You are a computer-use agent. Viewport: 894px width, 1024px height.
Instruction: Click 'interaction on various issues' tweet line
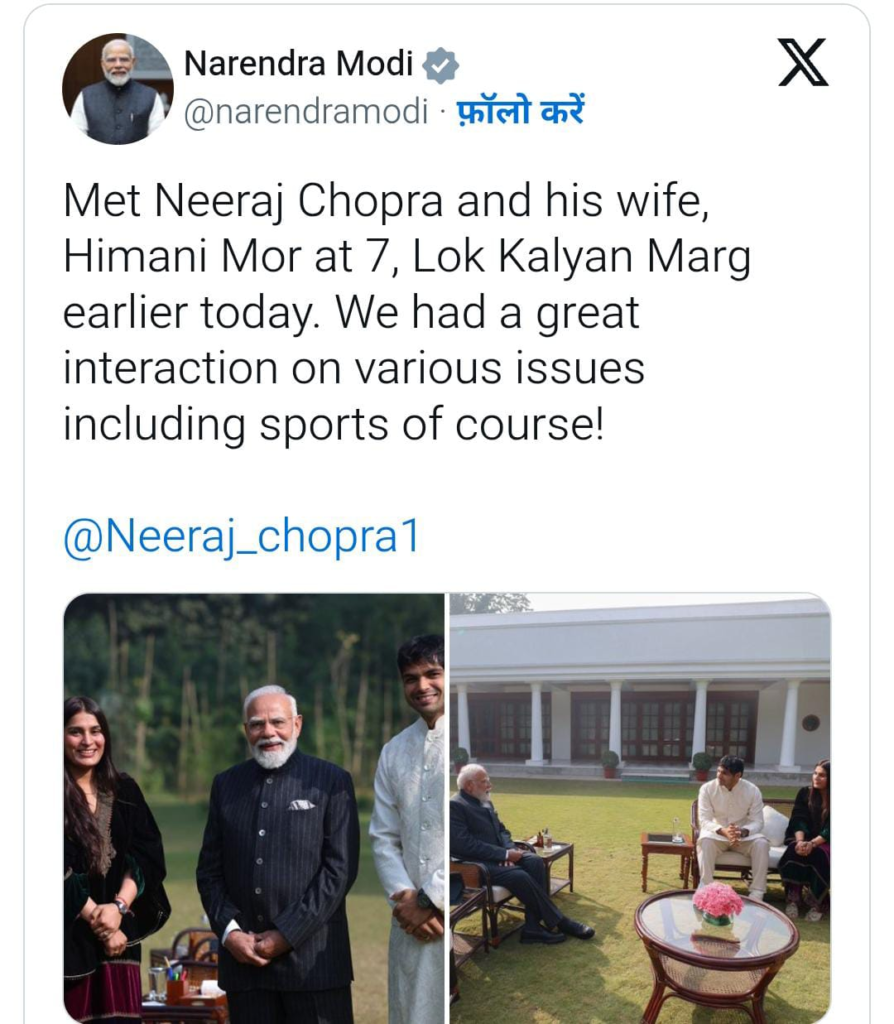pos(353,368)
